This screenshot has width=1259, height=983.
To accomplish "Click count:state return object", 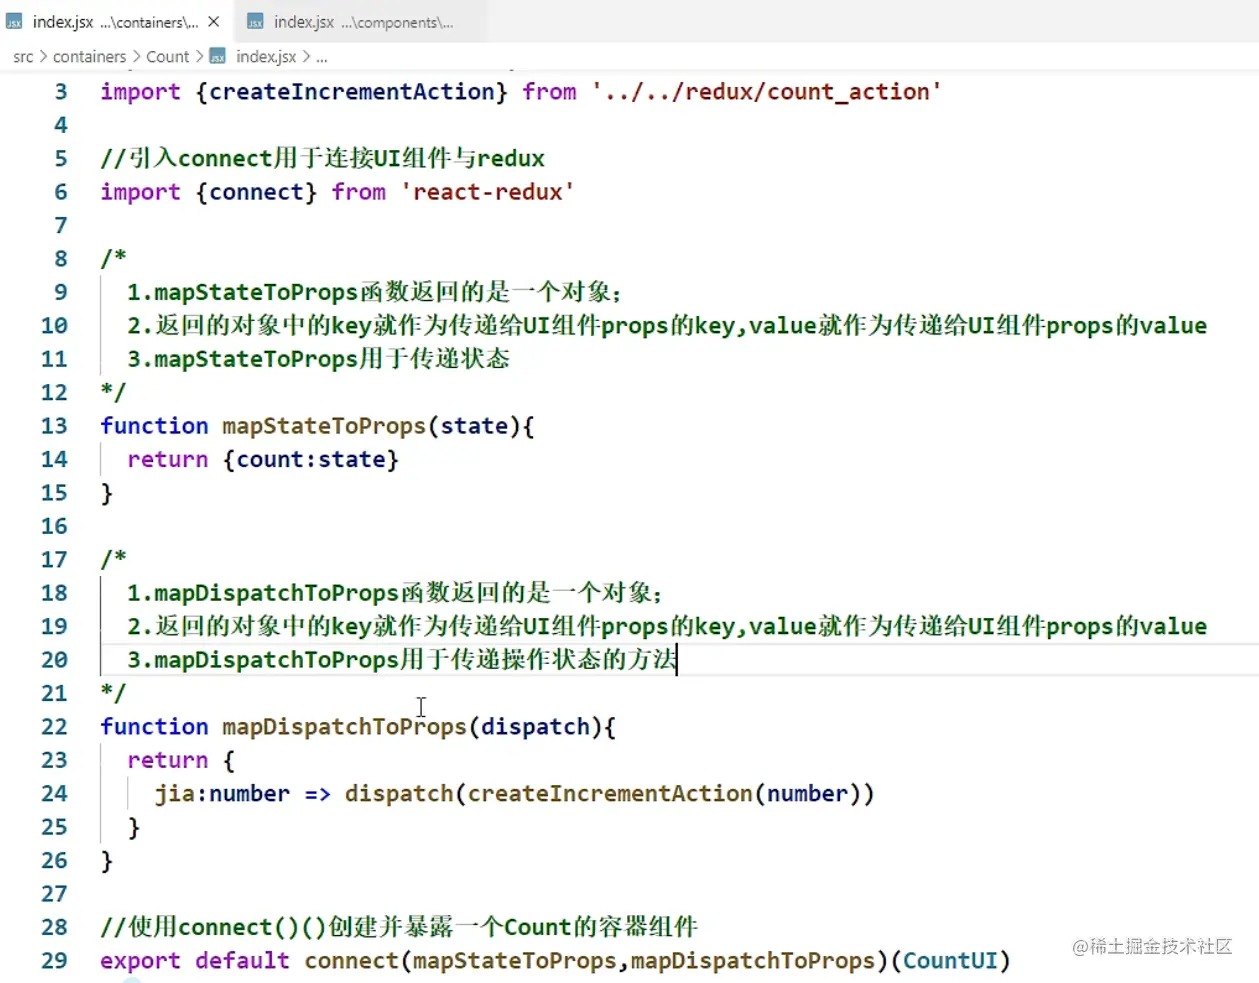I will 312,460.
